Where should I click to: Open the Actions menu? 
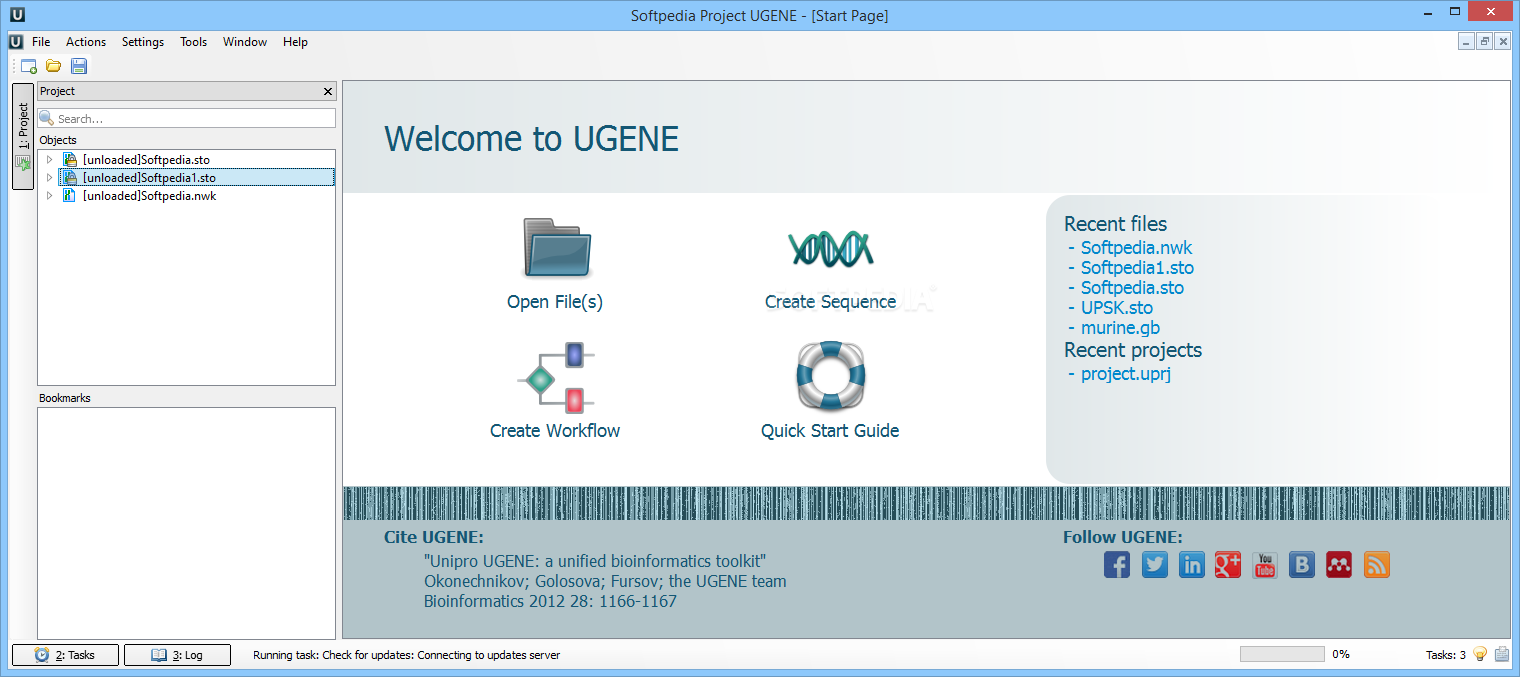[86, 42]
